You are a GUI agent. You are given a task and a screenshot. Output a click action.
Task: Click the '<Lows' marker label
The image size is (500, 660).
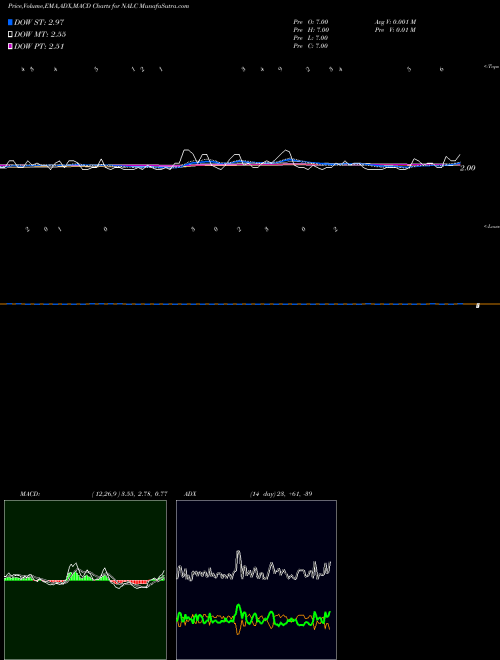click(x=492, y=226)
